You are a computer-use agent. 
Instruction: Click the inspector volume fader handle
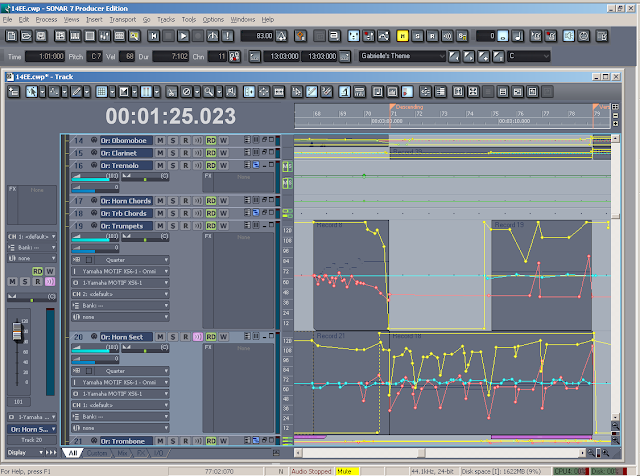[x=17, y=331]
